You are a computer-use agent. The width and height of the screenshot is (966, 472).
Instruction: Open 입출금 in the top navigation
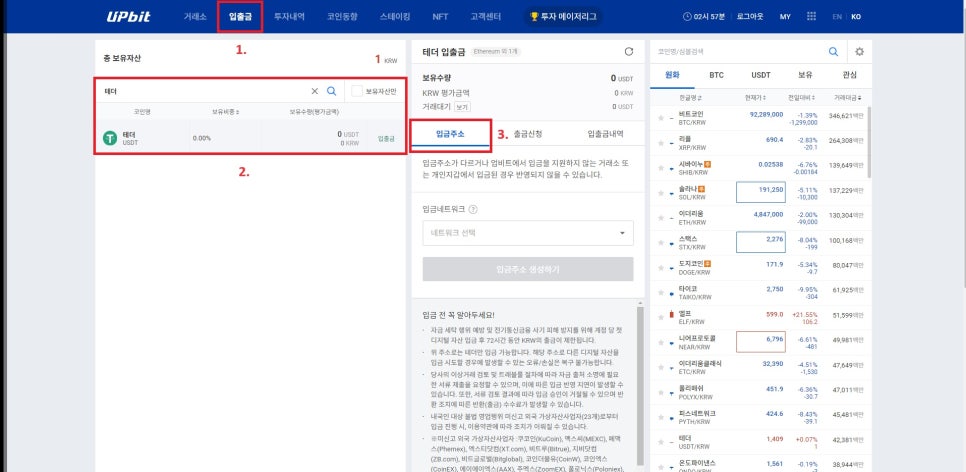click(240, 17)
